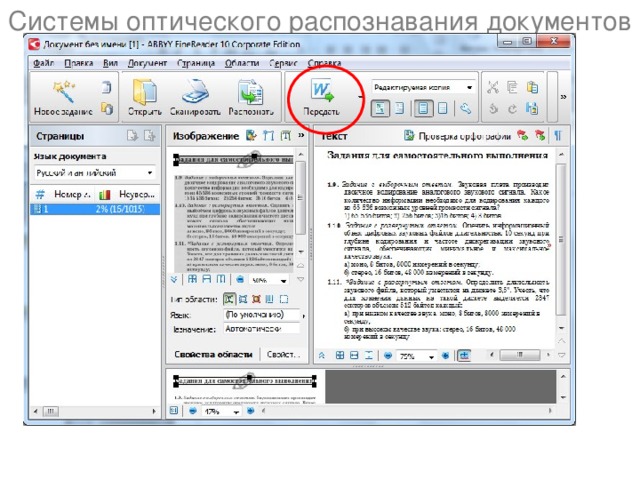The image size is (640, 480).
Task: Click the Текст panel horizontal scrollbar thumb
Action: (x=520, y=355)
